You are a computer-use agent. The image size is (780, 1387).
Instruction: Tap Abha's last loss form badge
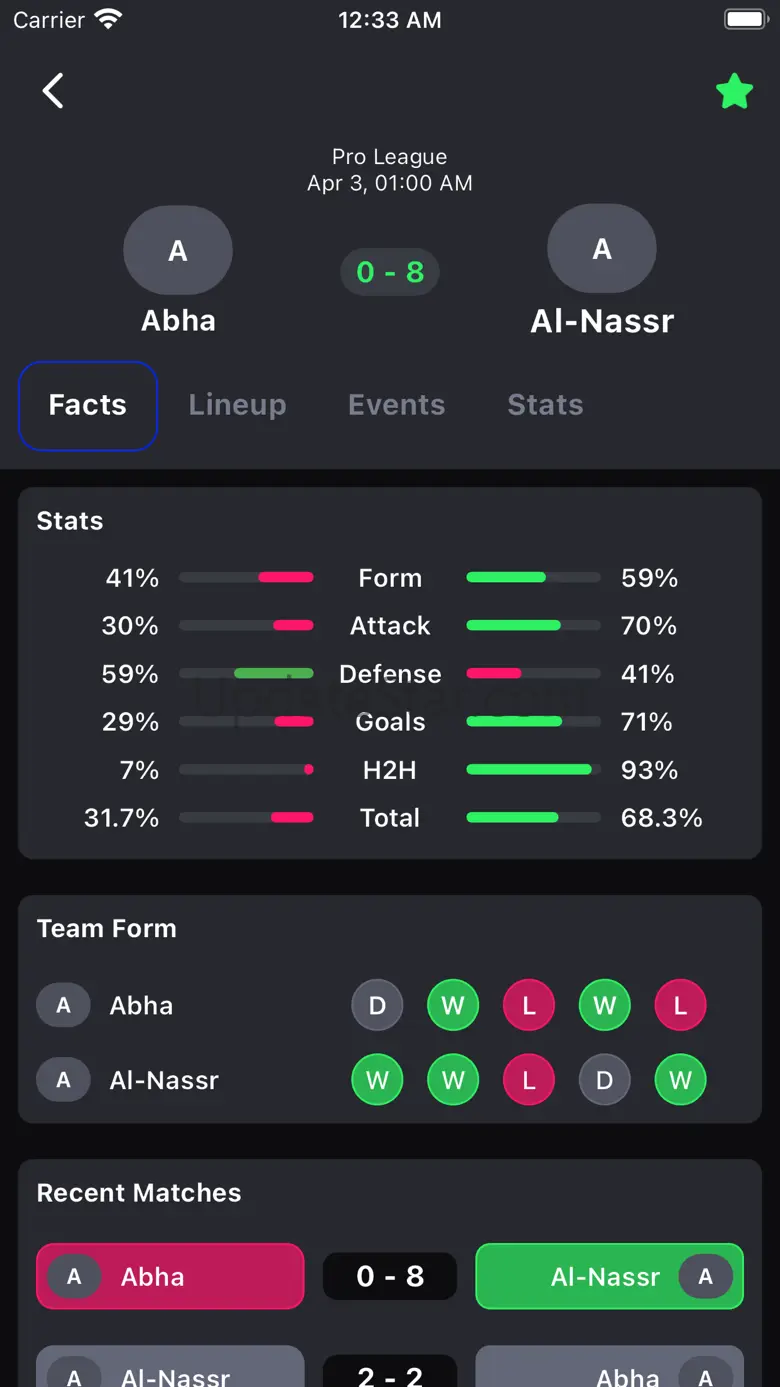[680, 1005]
